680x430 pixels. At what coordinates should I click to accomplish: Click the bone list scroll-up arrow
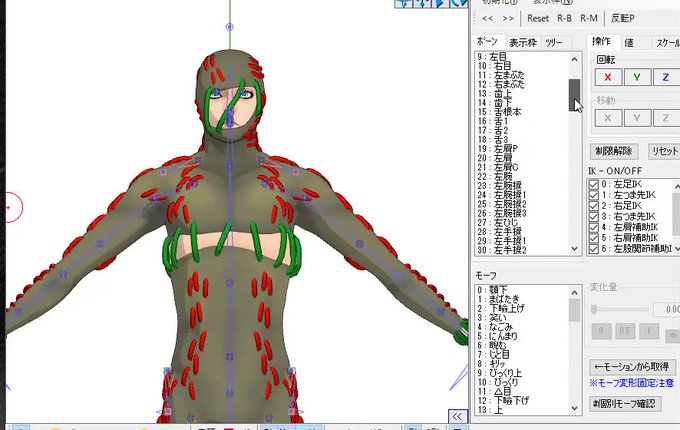tap(575, 59)
